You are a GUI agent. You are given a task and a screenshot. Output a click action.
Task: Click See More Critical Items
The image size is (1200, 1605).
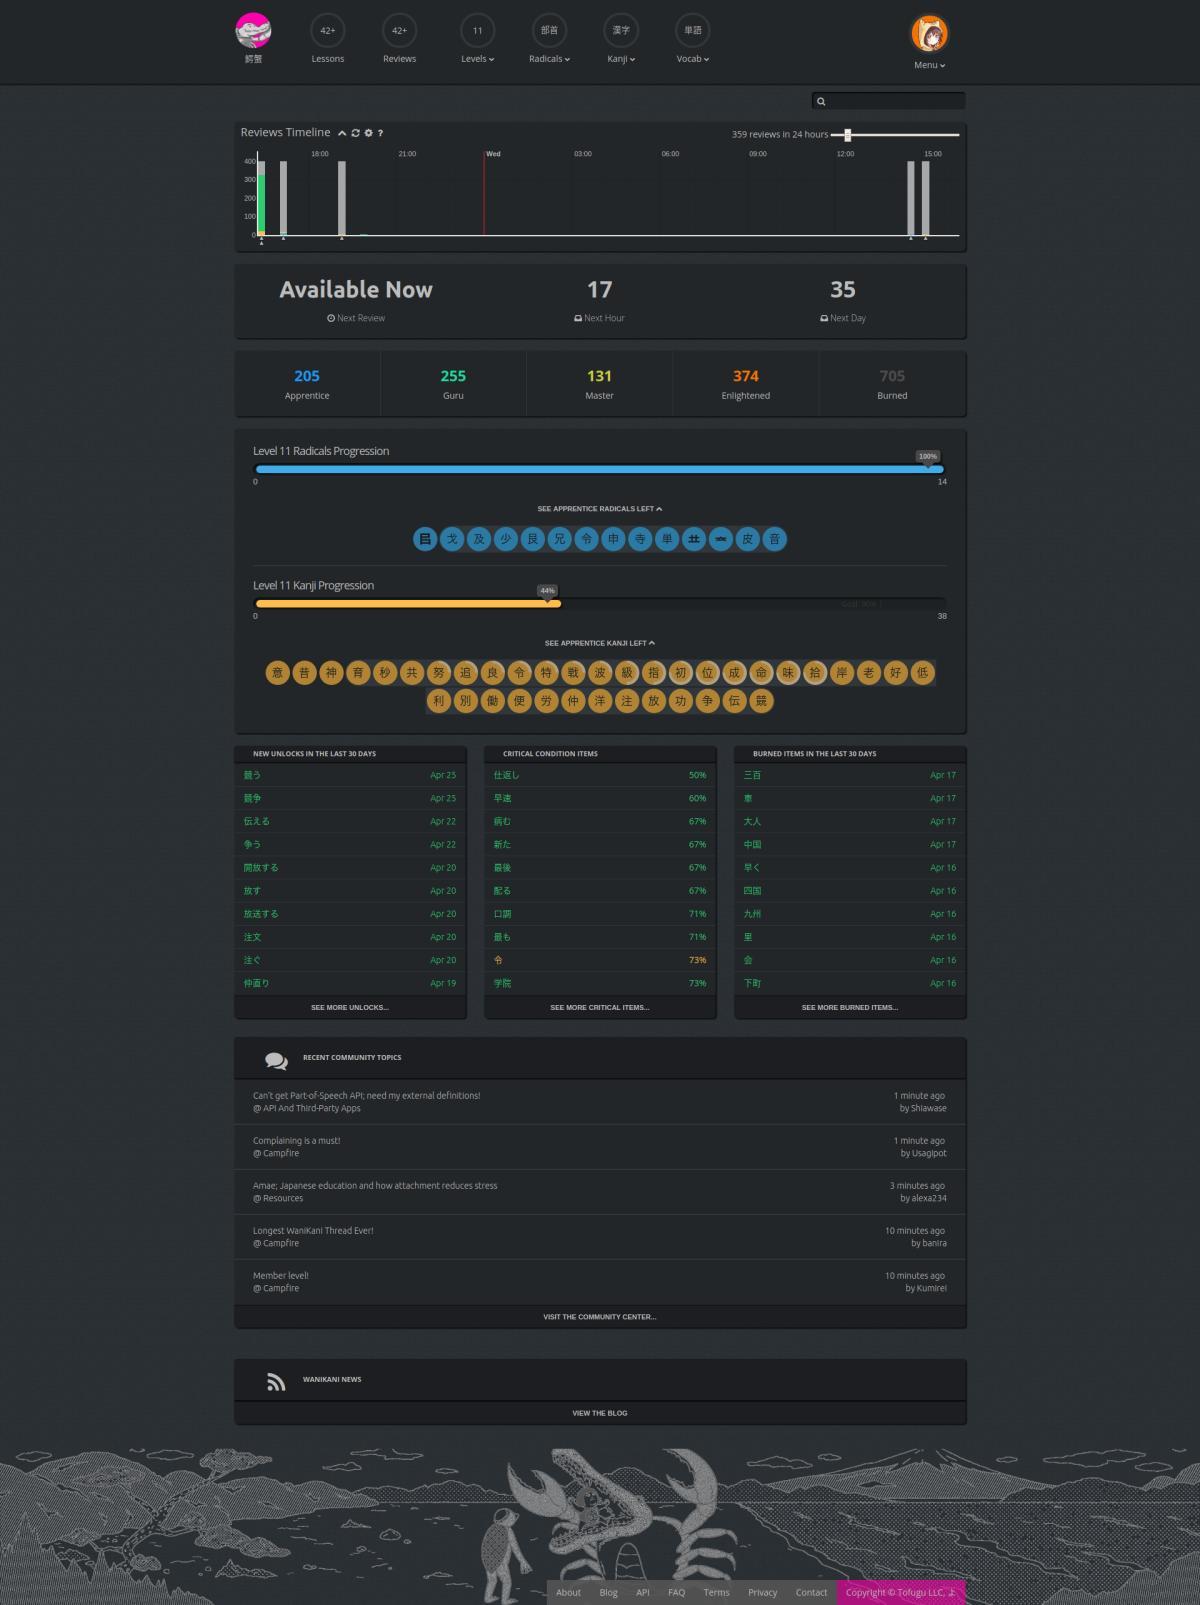[599, 1007]
